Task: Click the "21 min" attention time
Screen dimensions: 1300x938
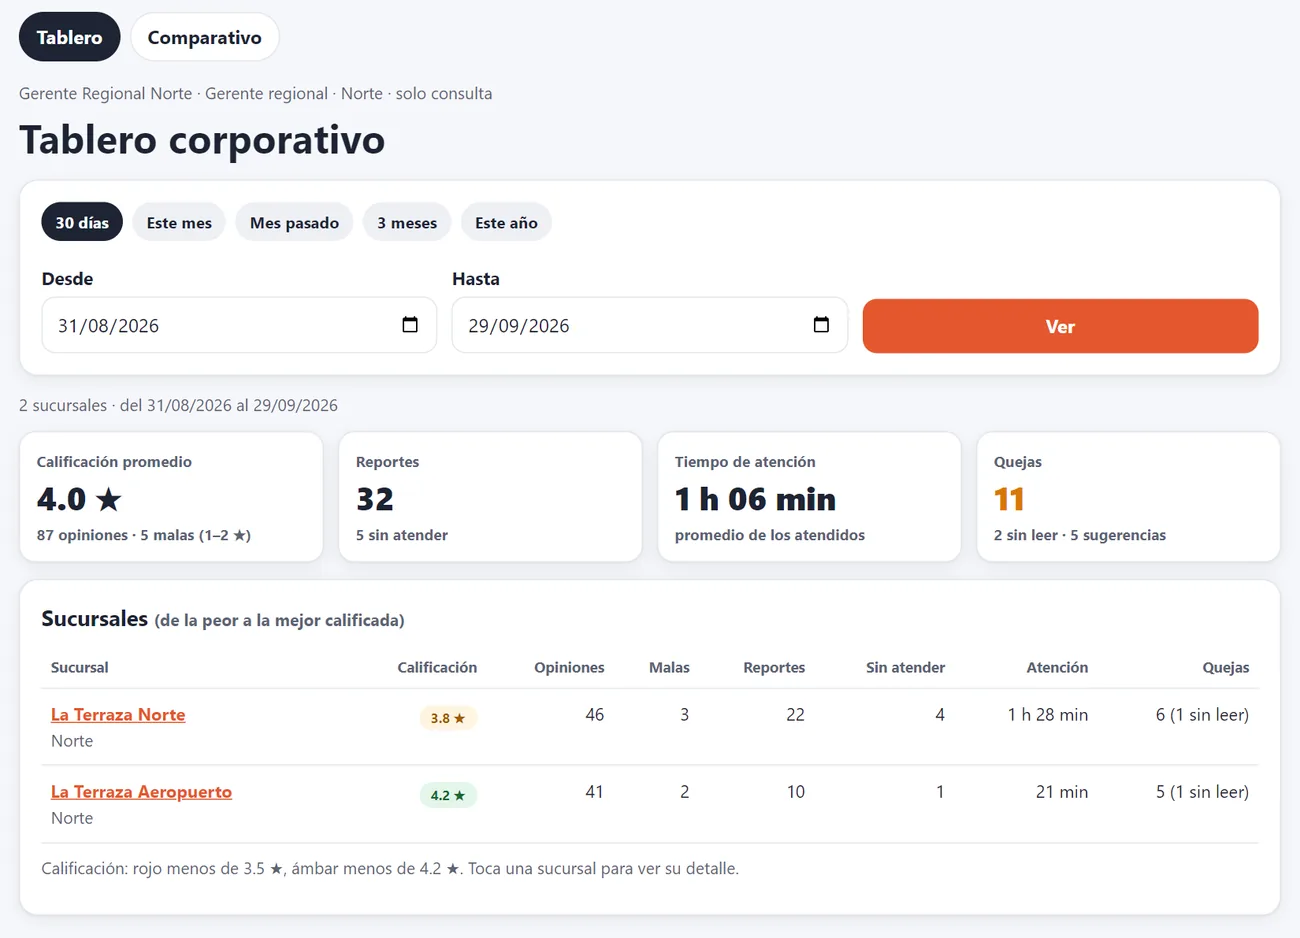Action: click(1062, 792)
